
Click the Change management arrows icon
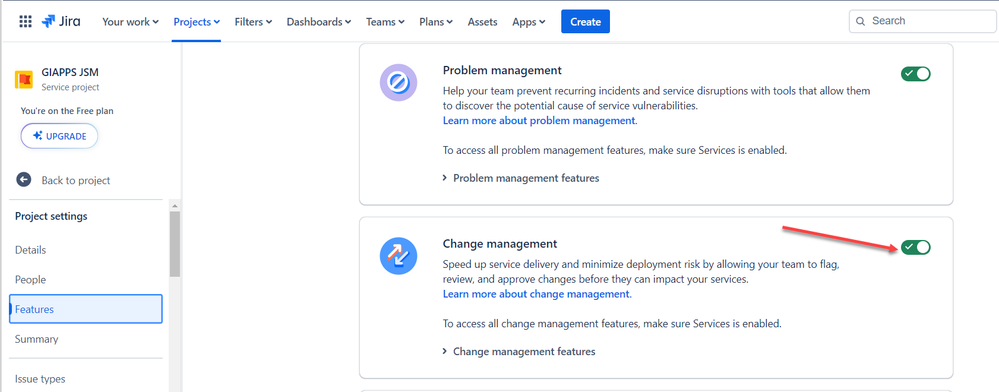[398, 256]
